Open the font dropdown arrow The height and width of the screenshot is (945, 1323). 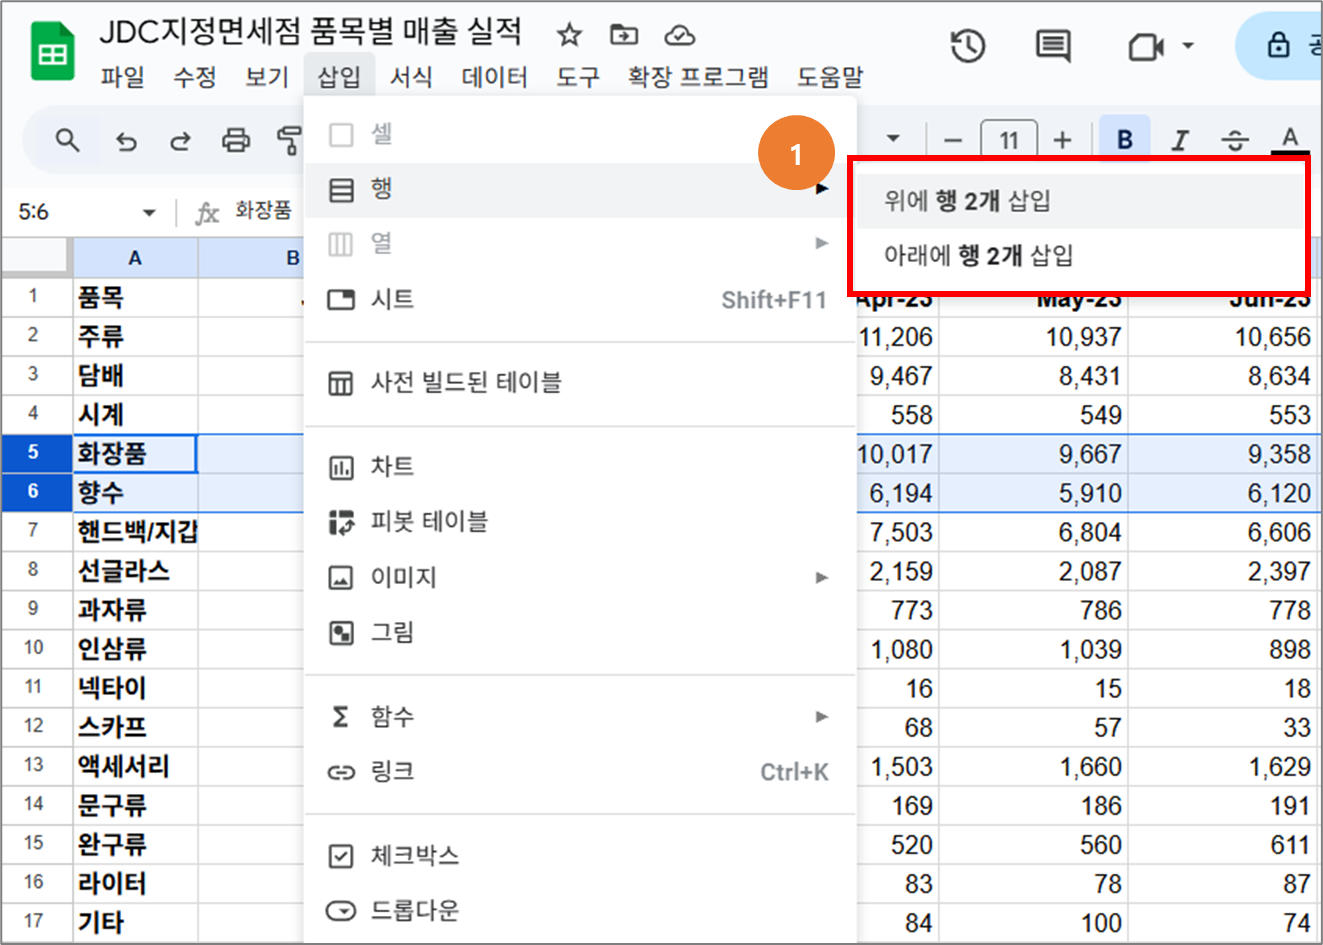893,139
